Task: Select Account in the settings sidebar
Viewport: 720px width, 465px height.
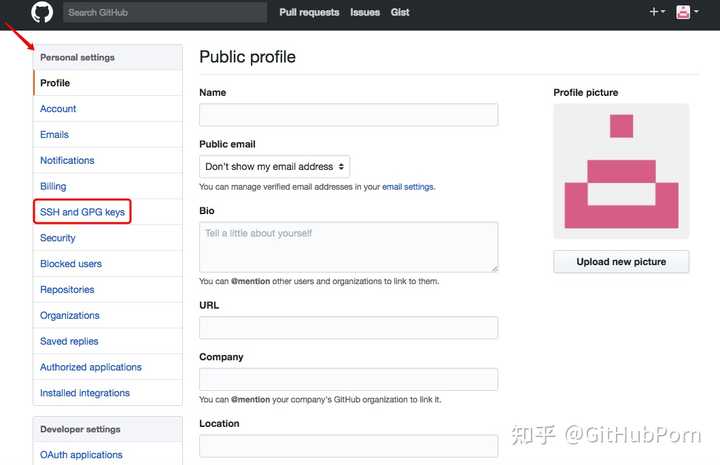Action: (x=58, y=109)
